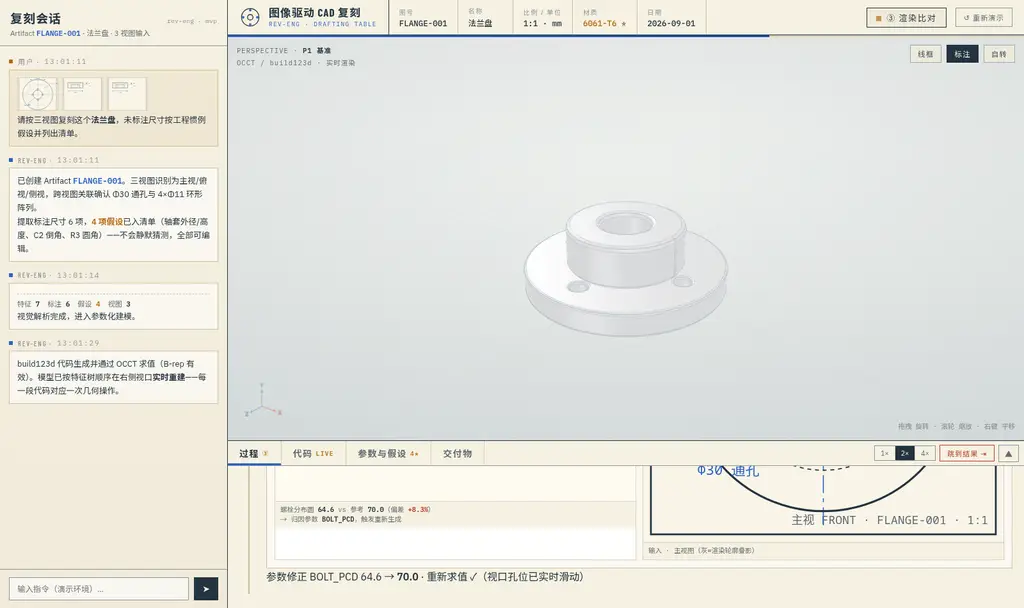Click the OCCT / build123d · 实时渲染 label

click(296, 63)
